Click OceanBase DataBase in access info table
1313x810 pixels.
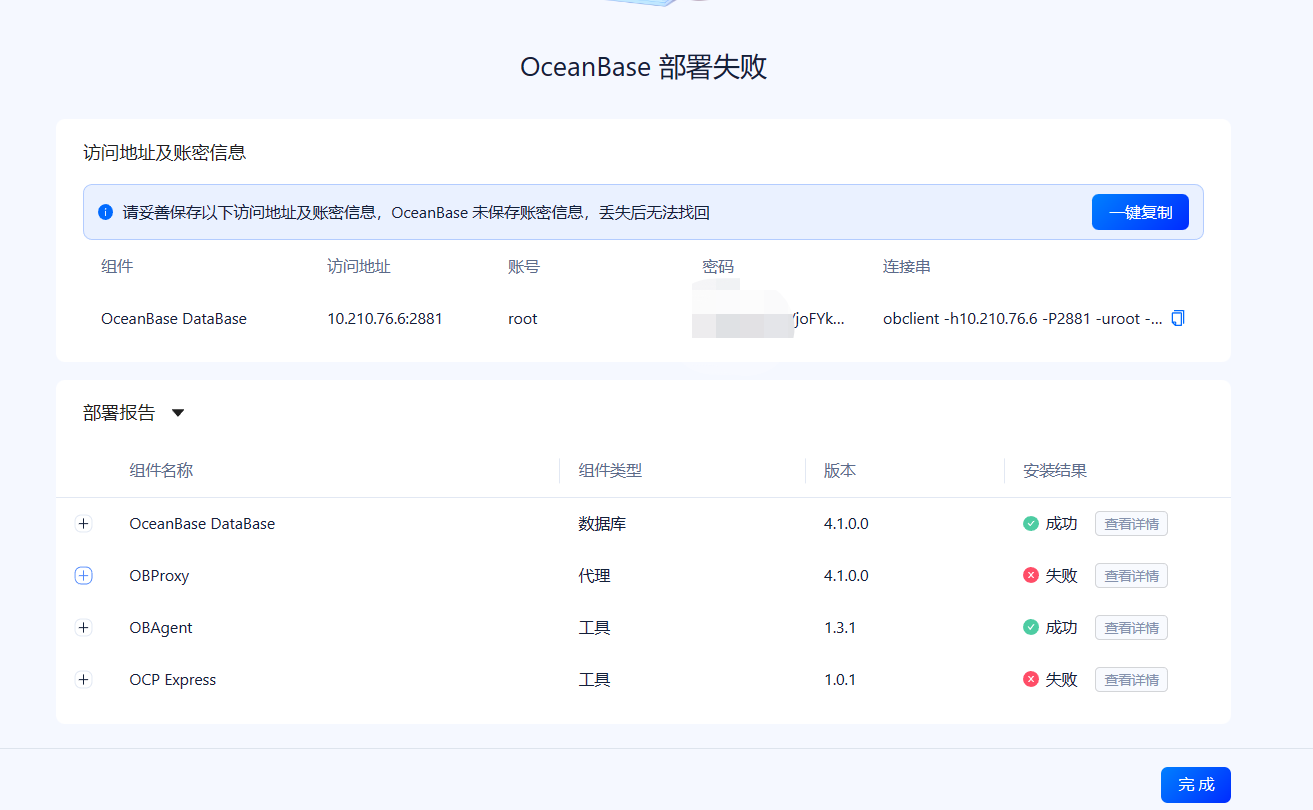[174, 319]
